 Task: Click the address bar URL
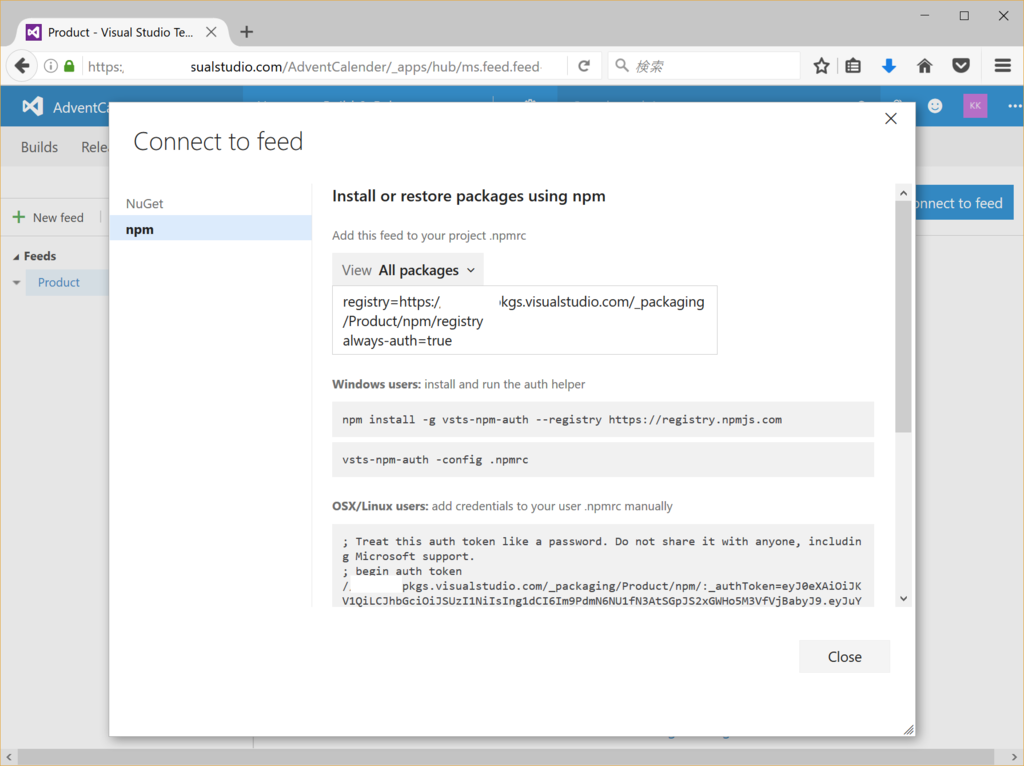[313, 67]
